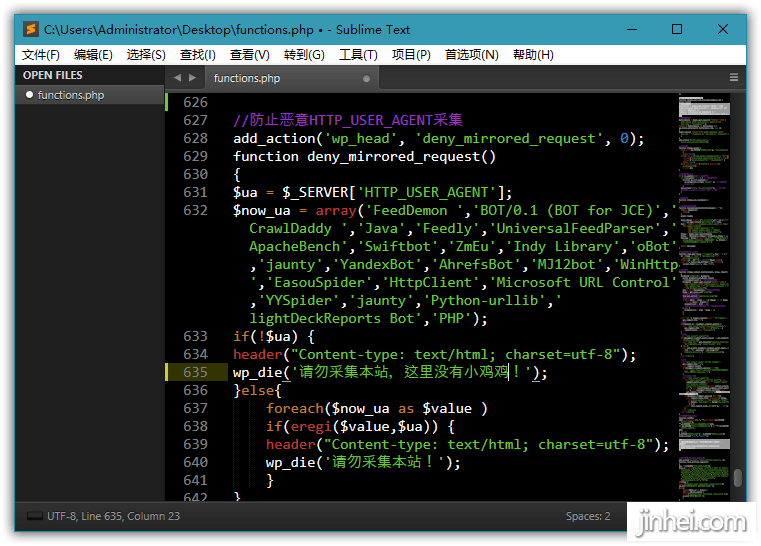Click foreach($now_ua as $value) statement
The height and width of the screenshot is (546, 761).
click(377, 409)
